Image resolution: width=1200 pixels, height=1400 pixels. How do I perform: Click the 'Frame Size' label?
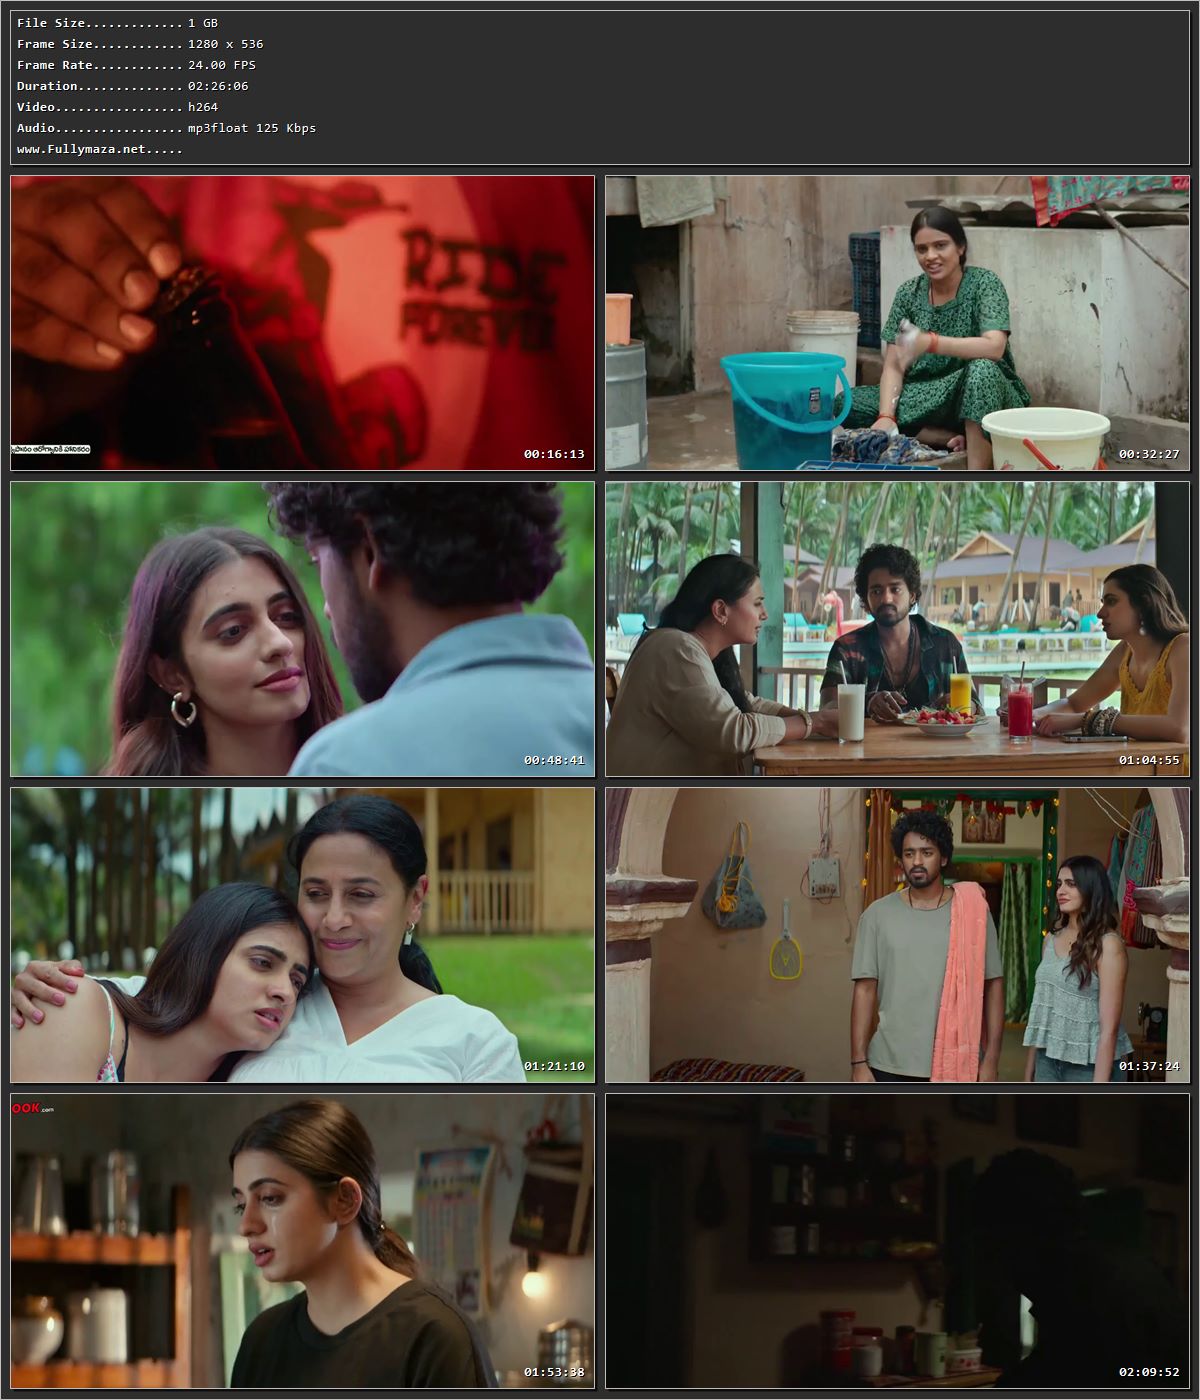55,44
